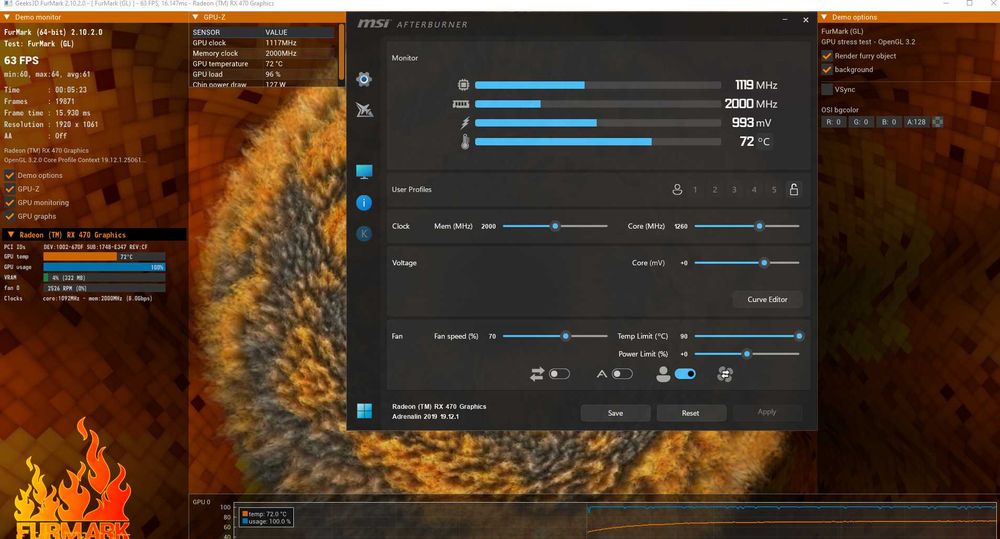Click the Reset button
Image resolution: width=1000 pixels, height=539 pixels.
tap(691, 413)
